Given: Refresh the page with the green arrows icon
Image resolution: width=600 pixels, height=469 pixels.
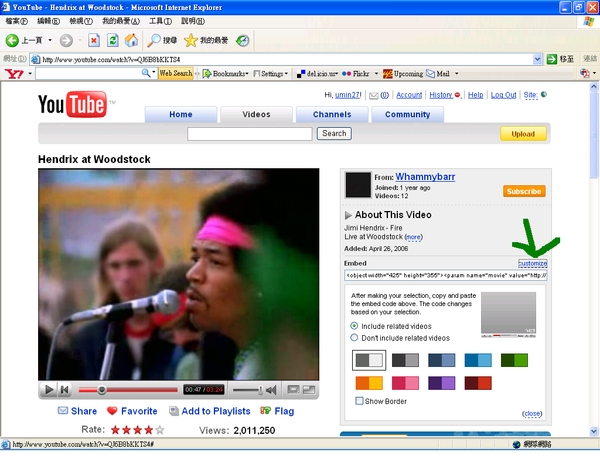Looking at the screenshot, I should (x=112, y=40).
